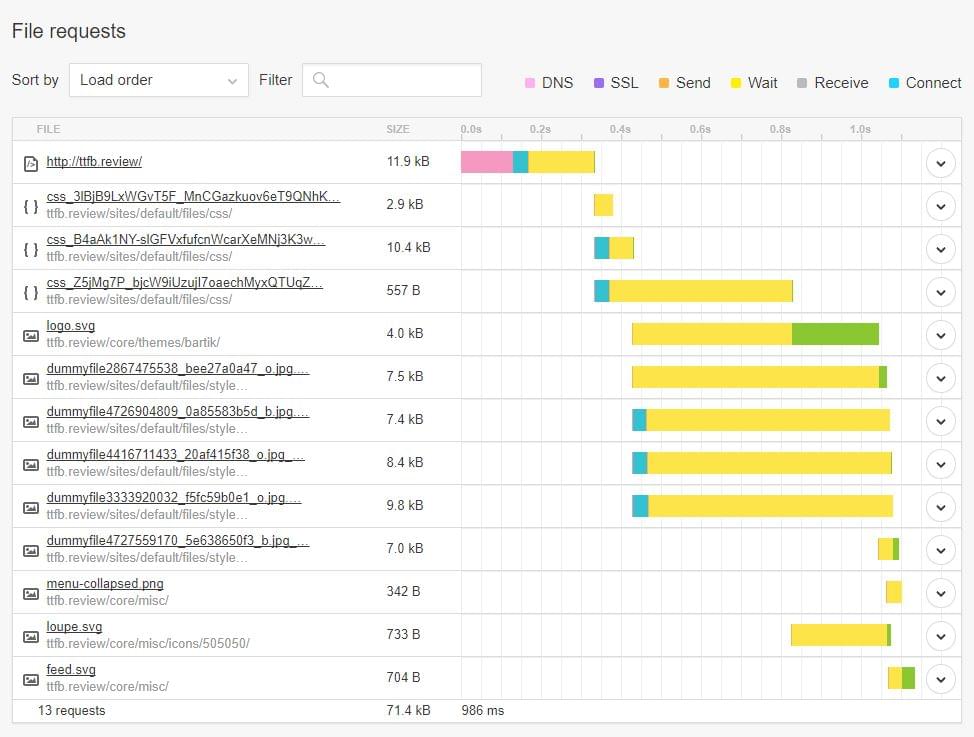The image size is (974, 737).
Task: Click the FILE column header
Action: pos(48,129)
